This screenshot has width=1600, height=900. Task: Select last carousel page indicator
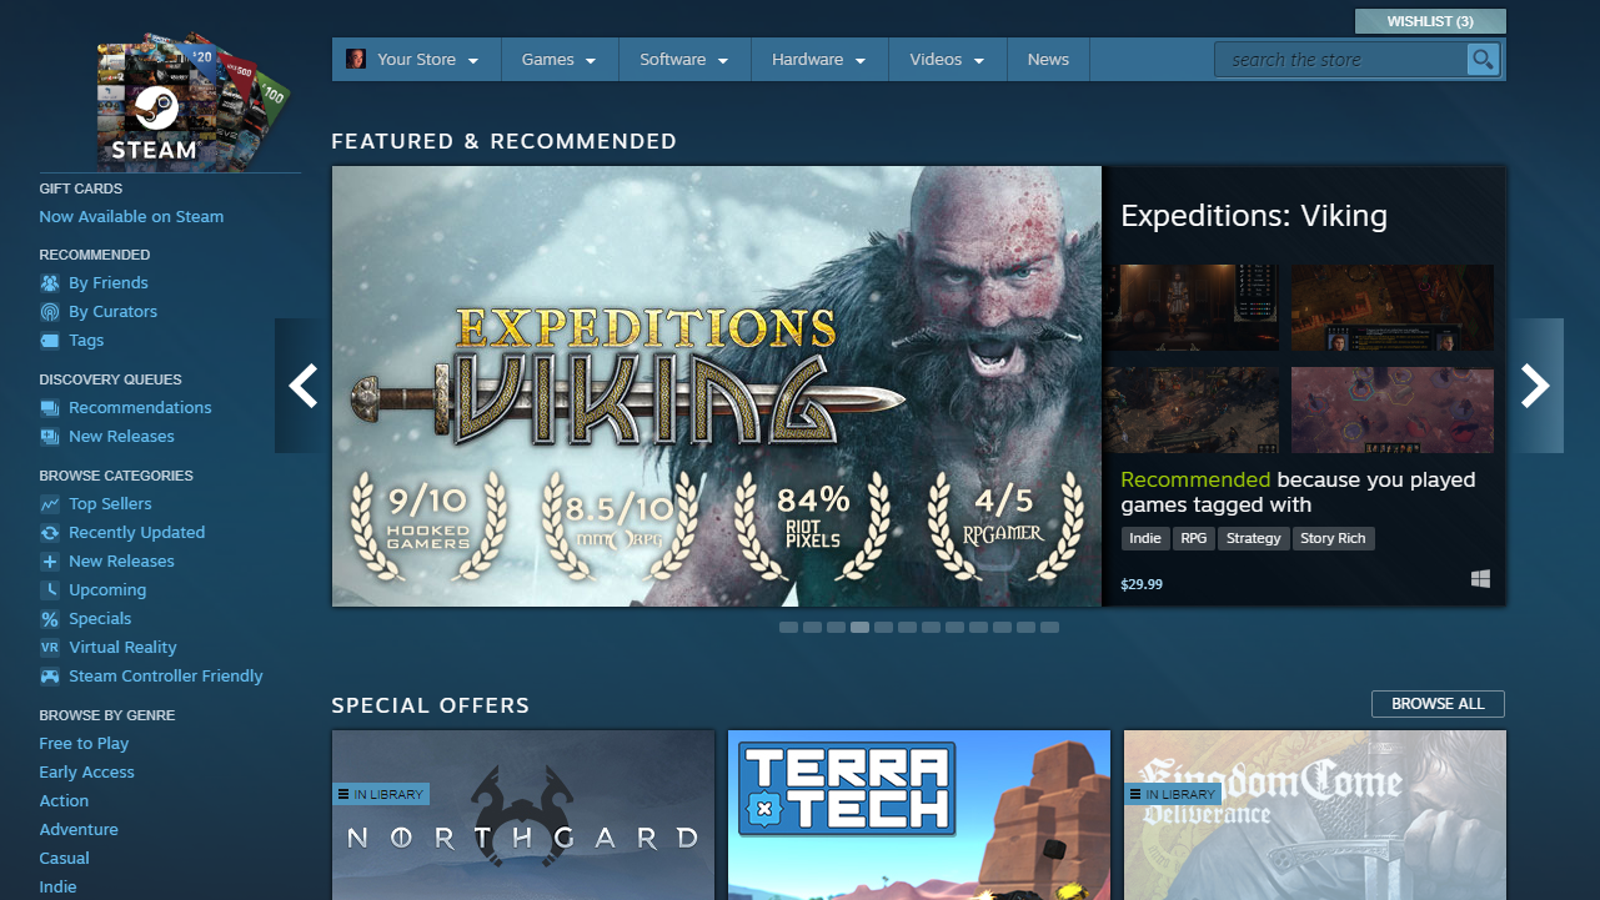click(x=1049, y=628)
